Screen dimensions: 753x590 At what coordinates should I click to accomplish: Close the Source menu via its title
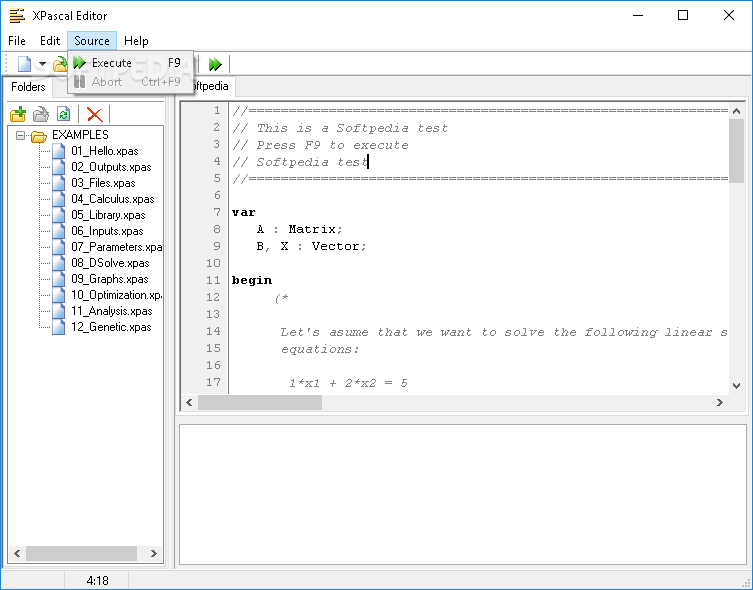click(x=92, y=41)
